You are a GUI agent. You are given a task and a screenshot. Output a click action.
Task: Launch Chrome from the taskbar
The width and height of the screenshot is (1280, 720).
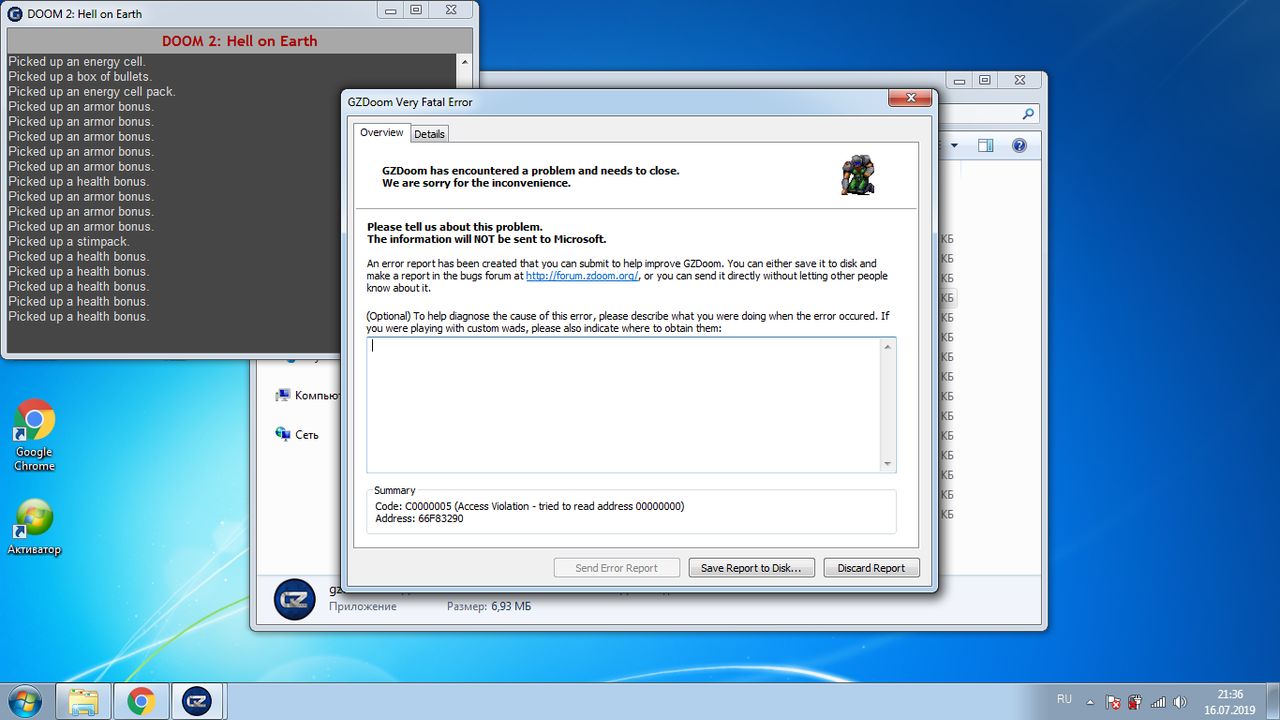tap(141, 702)
